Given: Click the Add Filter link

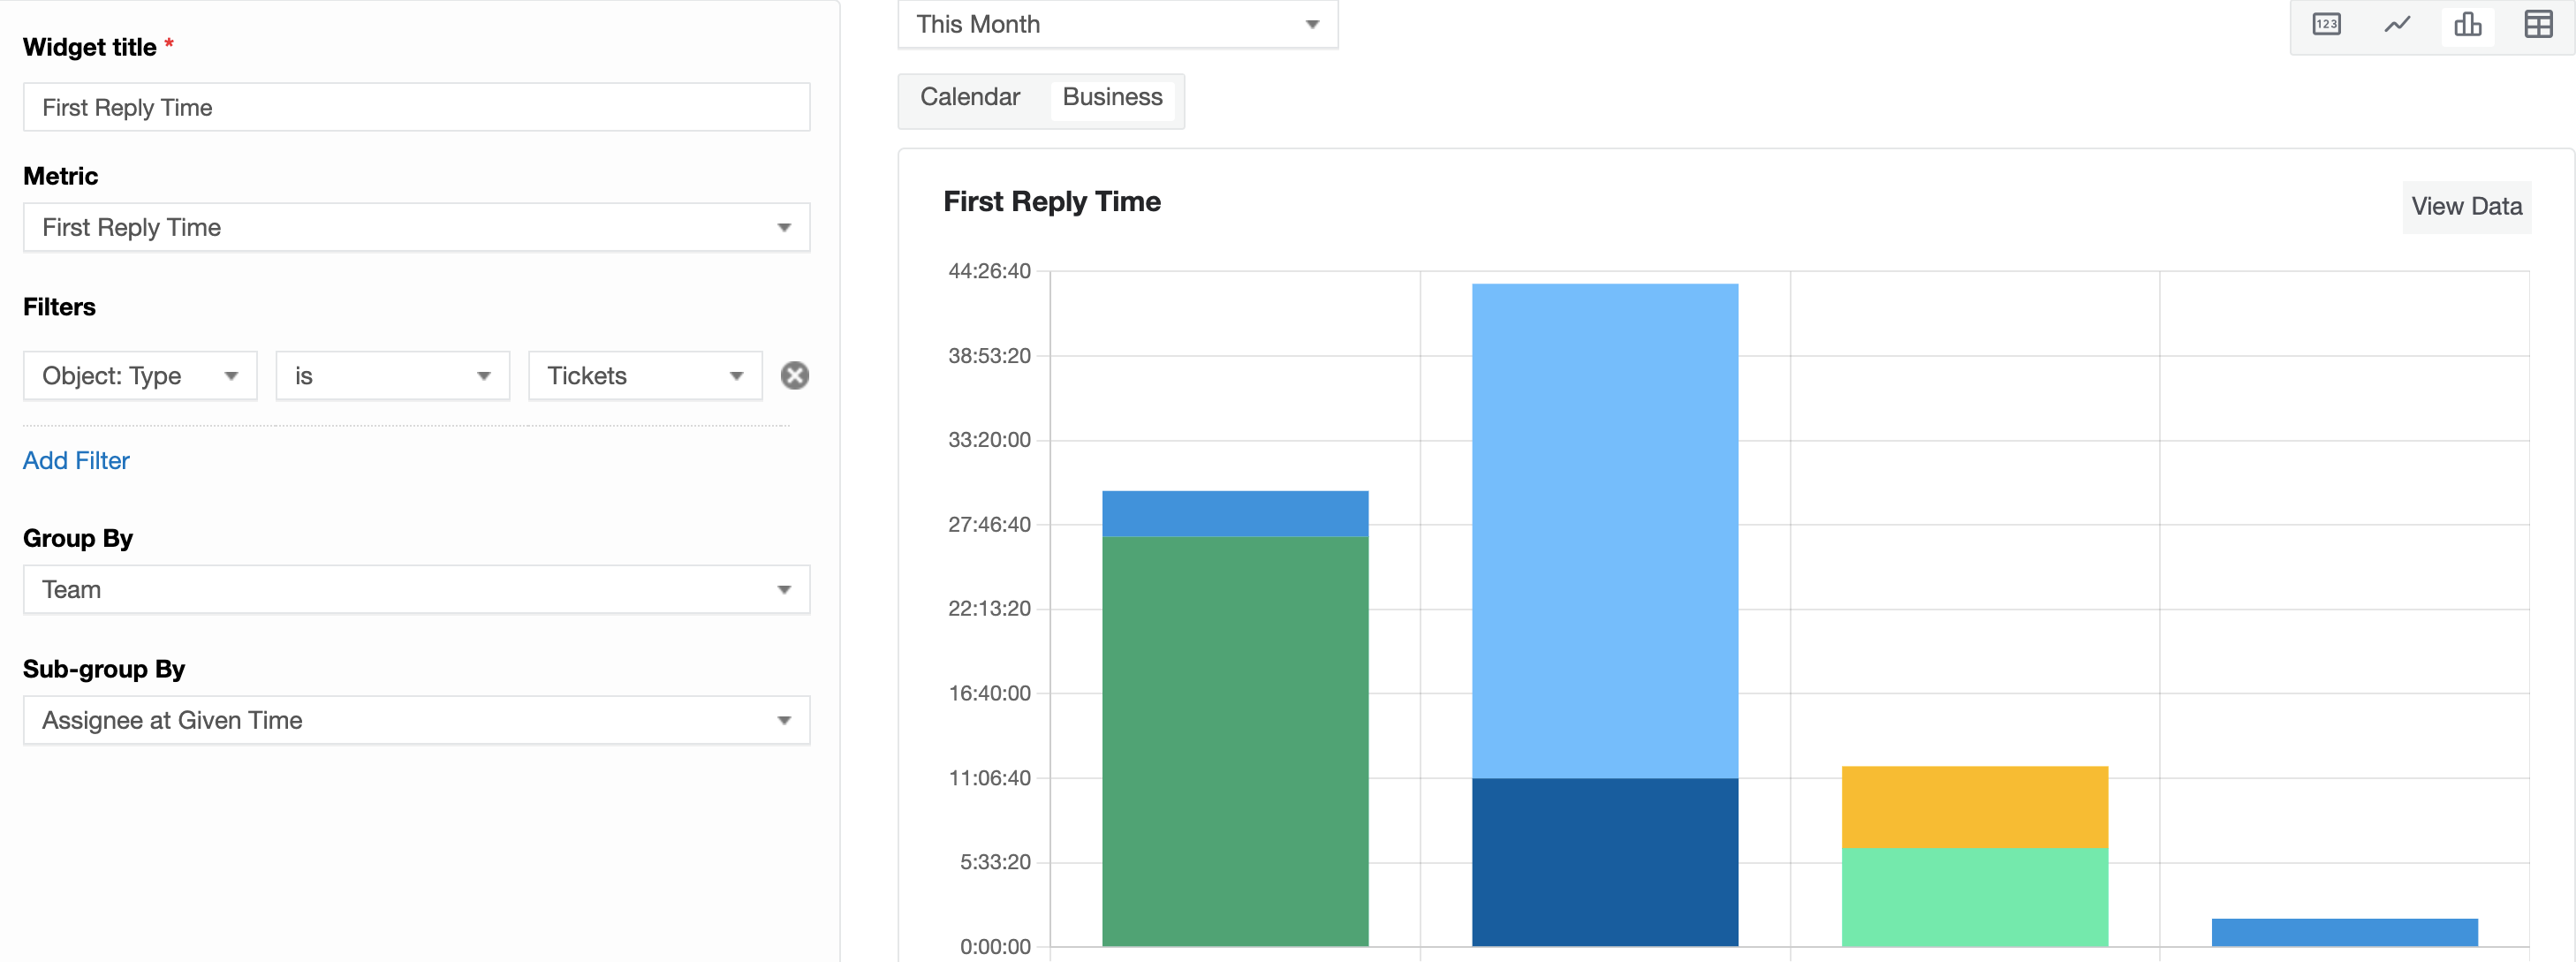Looking at the screenshot, I should point(76,461).
